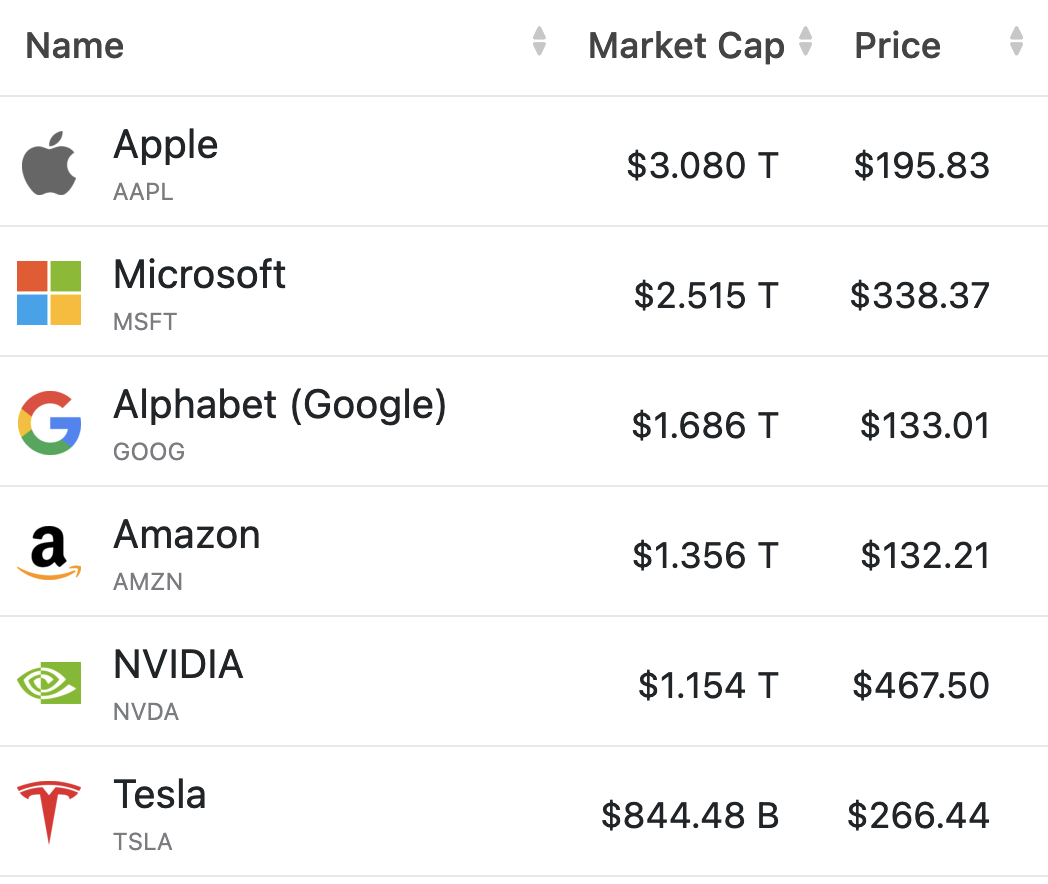Click the Microsoft four-square logo
Screen dimensions: 1048x884
(x=49, y=293)
